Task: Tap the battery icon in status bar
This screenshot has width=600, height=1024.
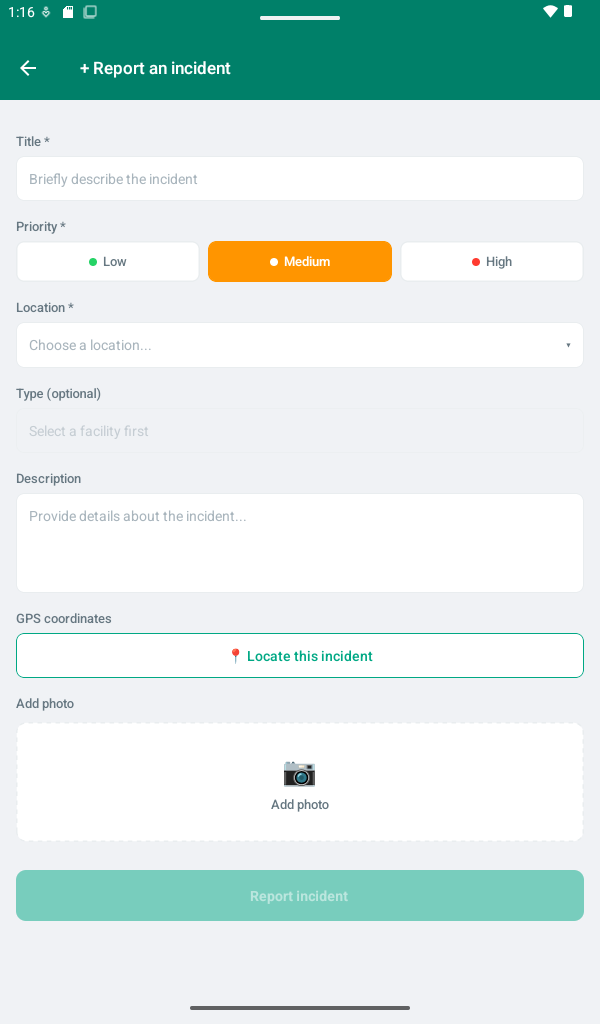Action: pyautogui.click(x=568, y=12)
